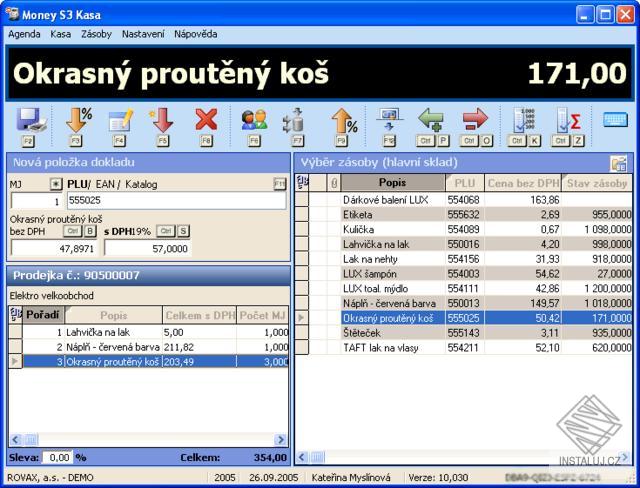Select receipt line 1 Lahvička na lak
Image resolution: width=640 pixels, height=488 pixels.
point(149,332)
